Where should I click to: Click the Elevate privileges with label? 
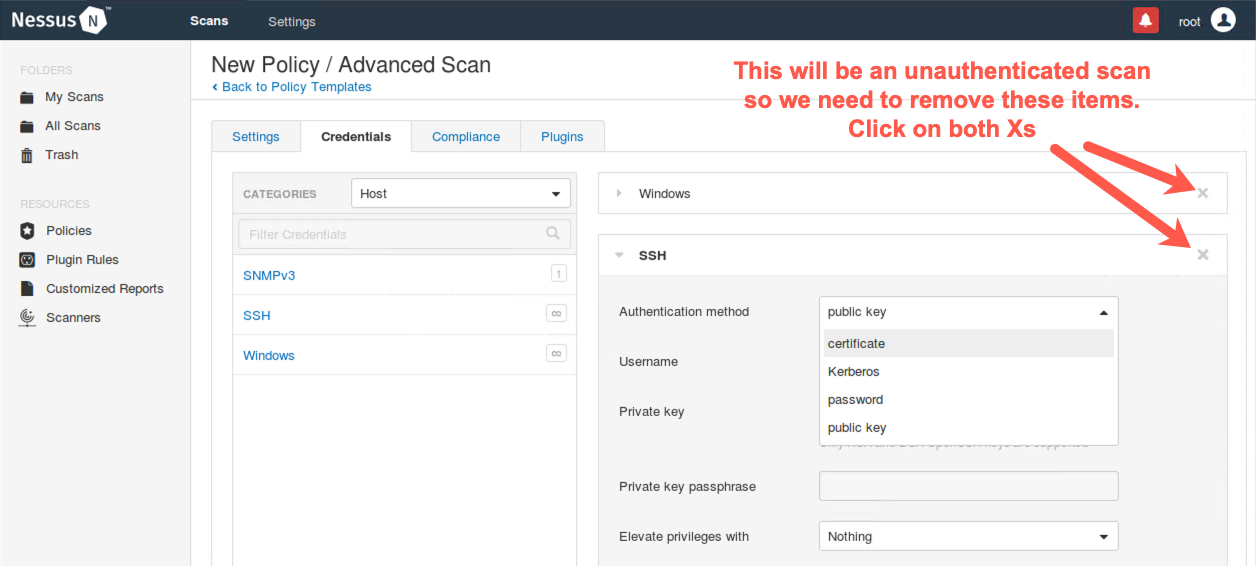pos(684,537)
